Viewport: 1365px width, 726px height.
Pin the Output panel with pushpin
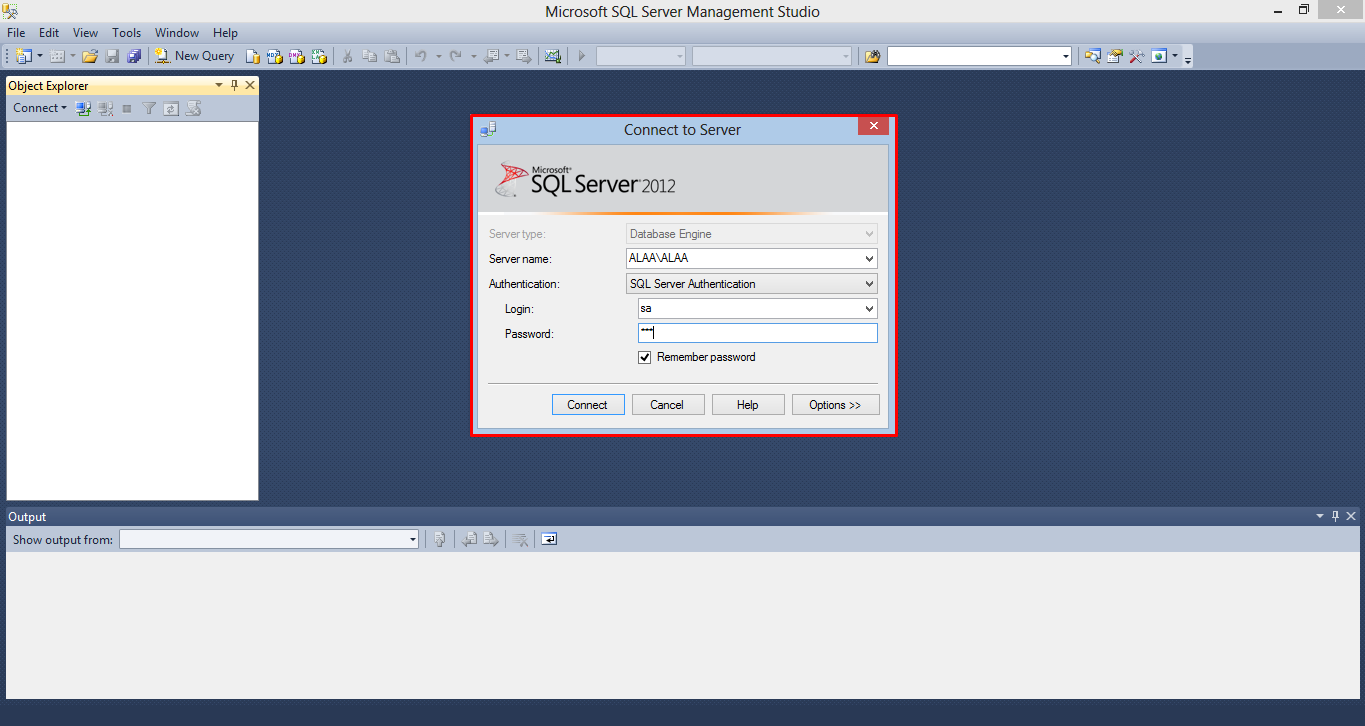click(1335, 517)
